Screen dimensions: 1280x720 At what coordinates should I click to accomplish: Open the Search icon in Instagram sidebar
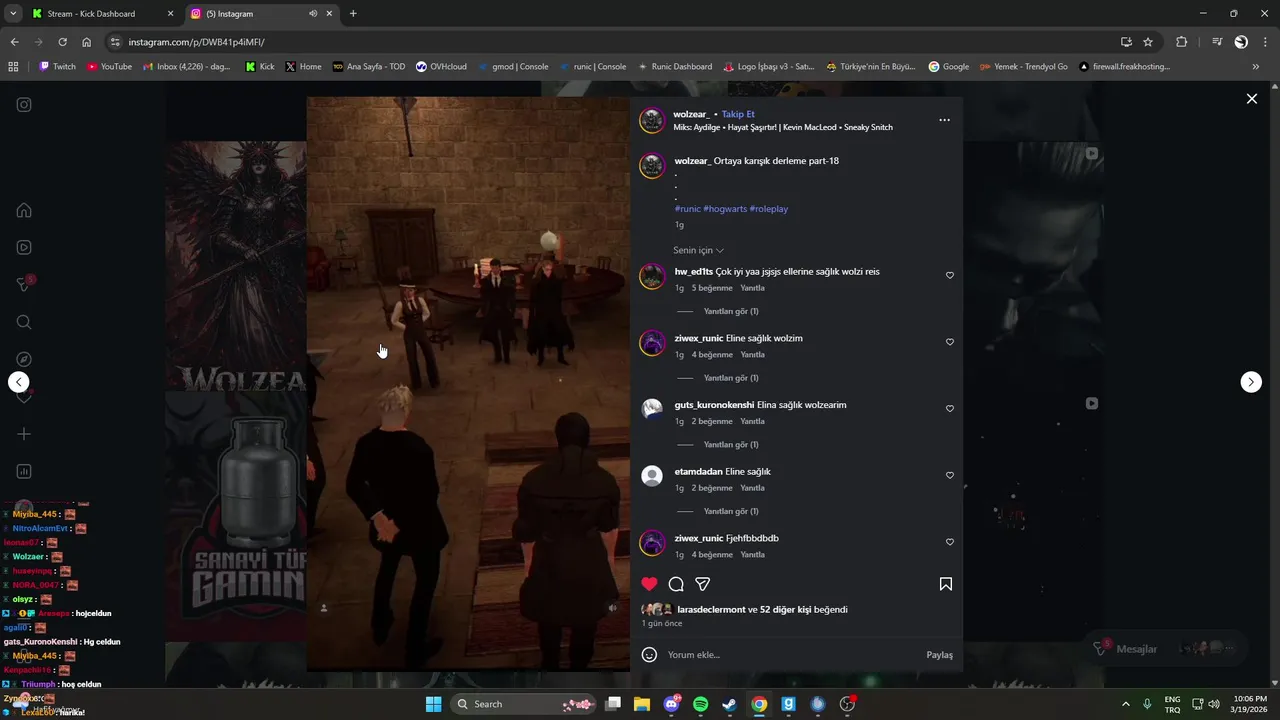(x=24, y=322)
